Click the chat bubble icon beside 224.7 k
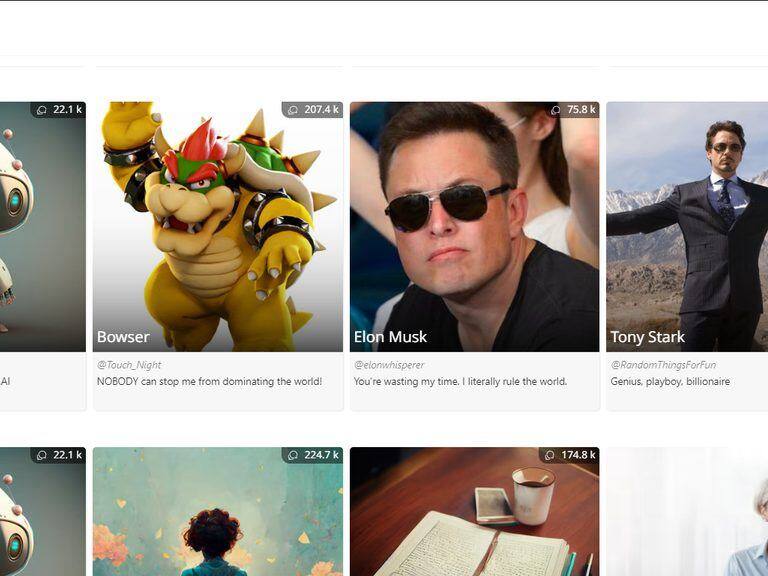Image resolution: width=768 pixels, height=576 pixels. [293, 455]
